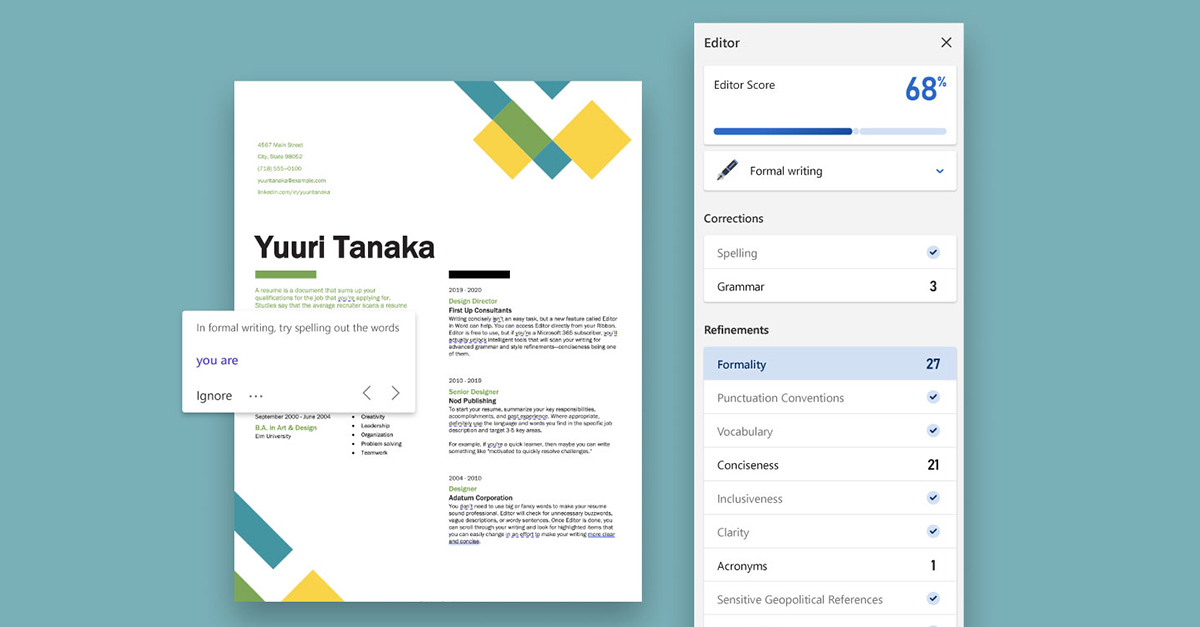Click the Adatum Corporation company name

pyautogui.click(x=480, y=498)
